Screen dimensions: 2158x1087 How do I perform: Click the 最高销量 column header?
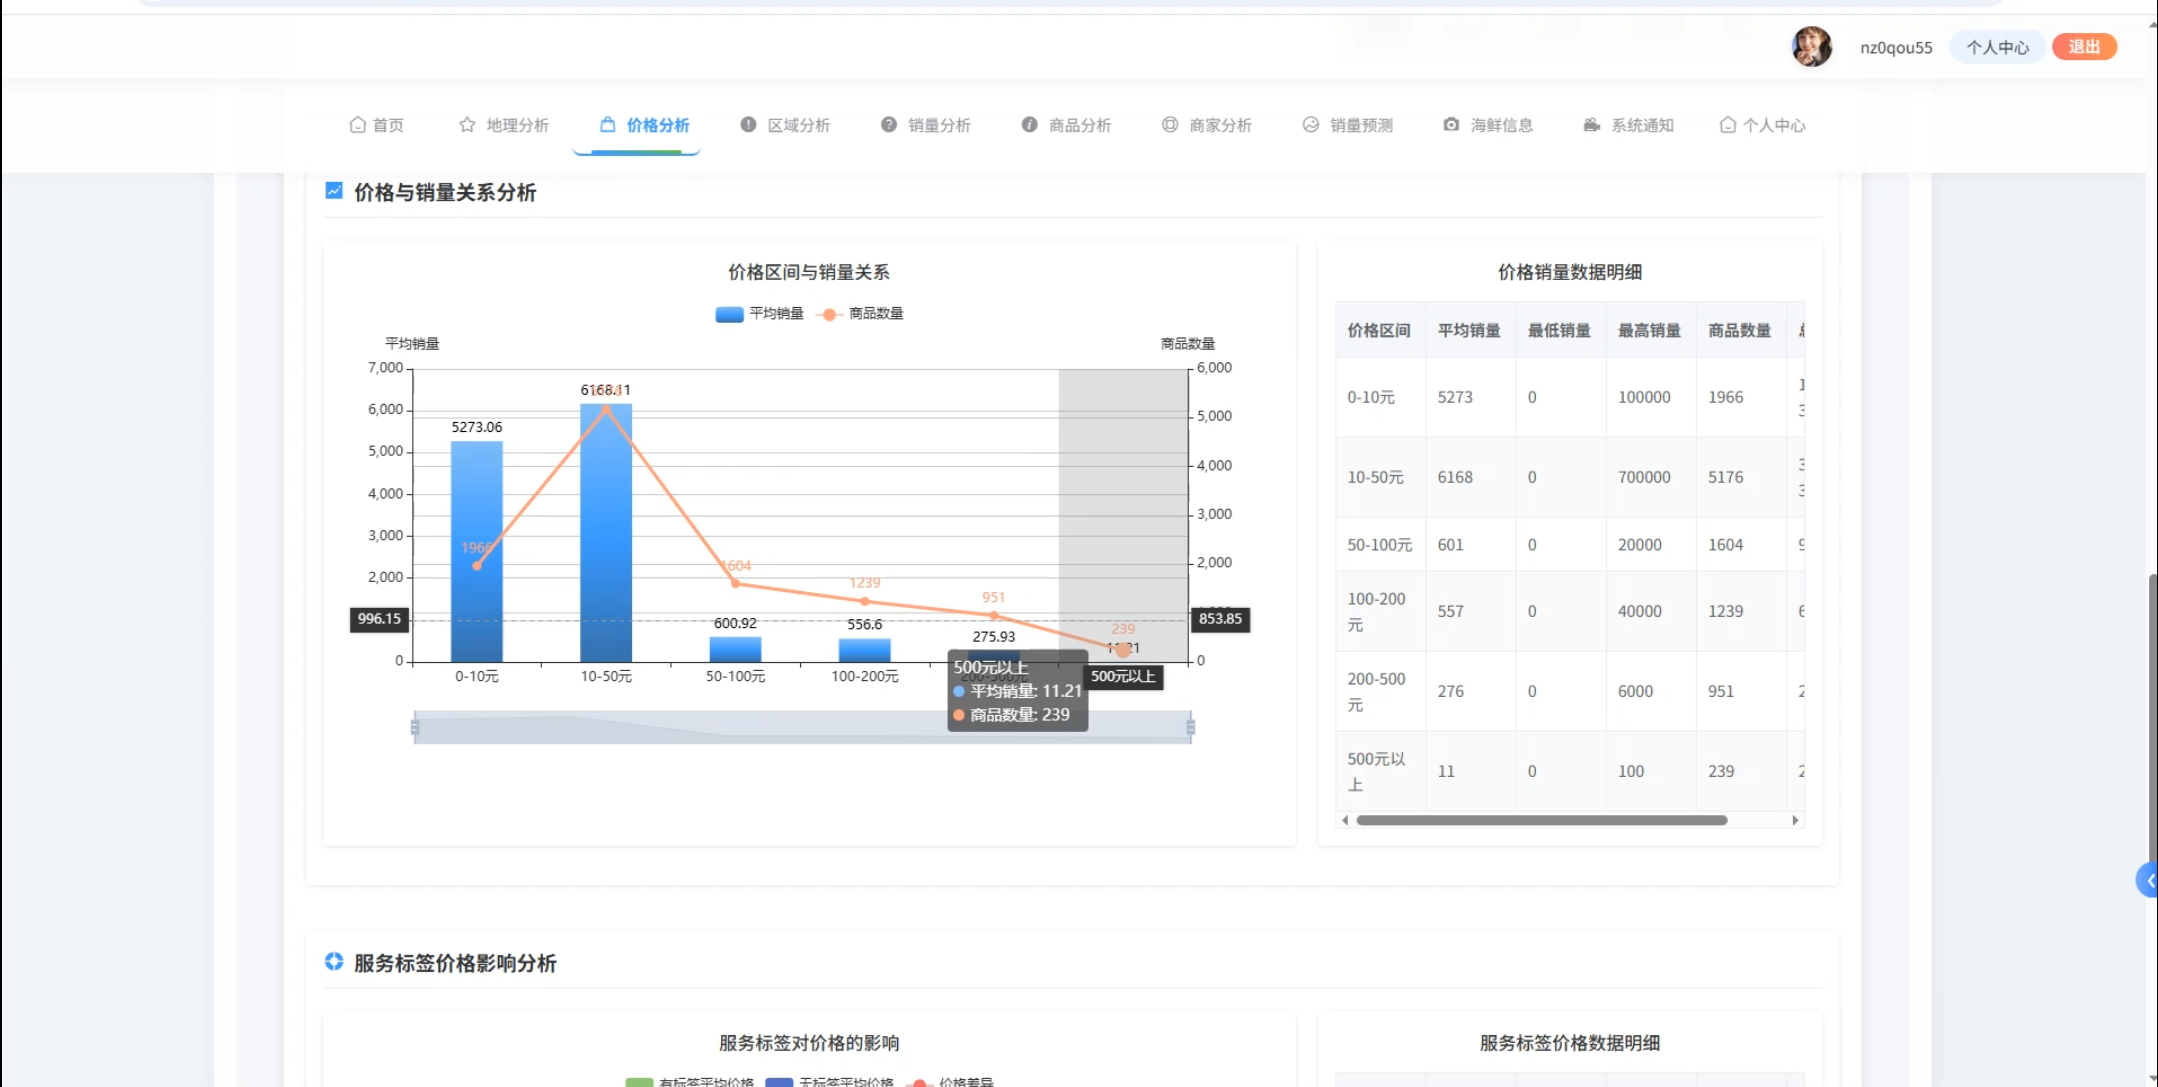point(1649,330)
